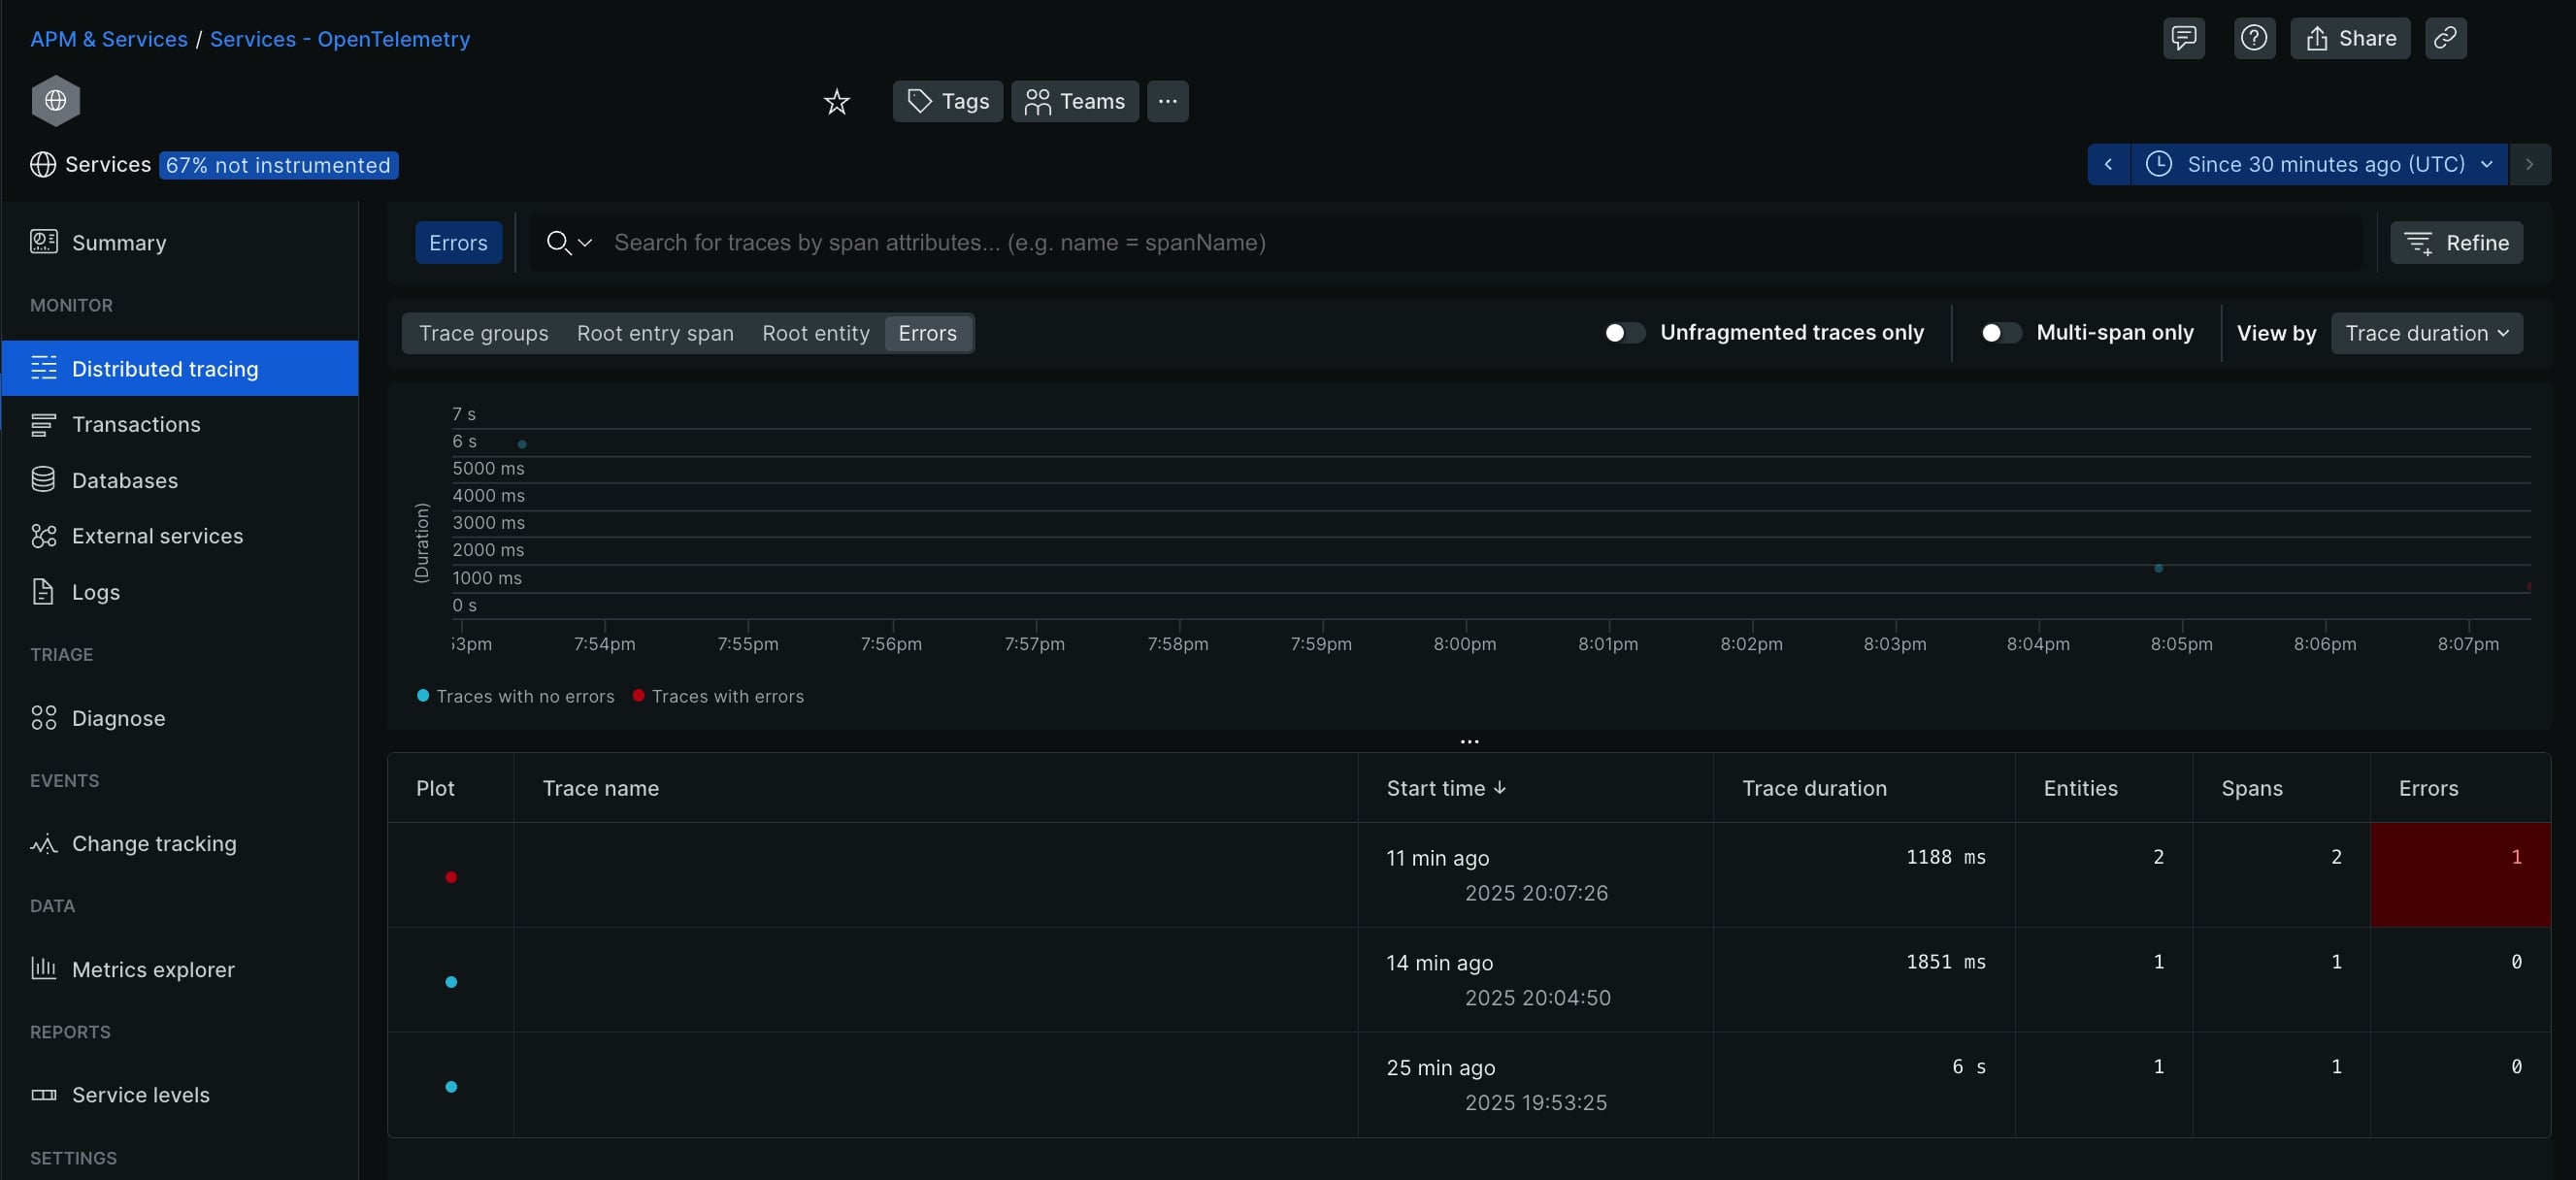Click the Metrics explorer chart icon
The width and height of the screenshot is (2576, 1180).
click(x=43, y=969)
